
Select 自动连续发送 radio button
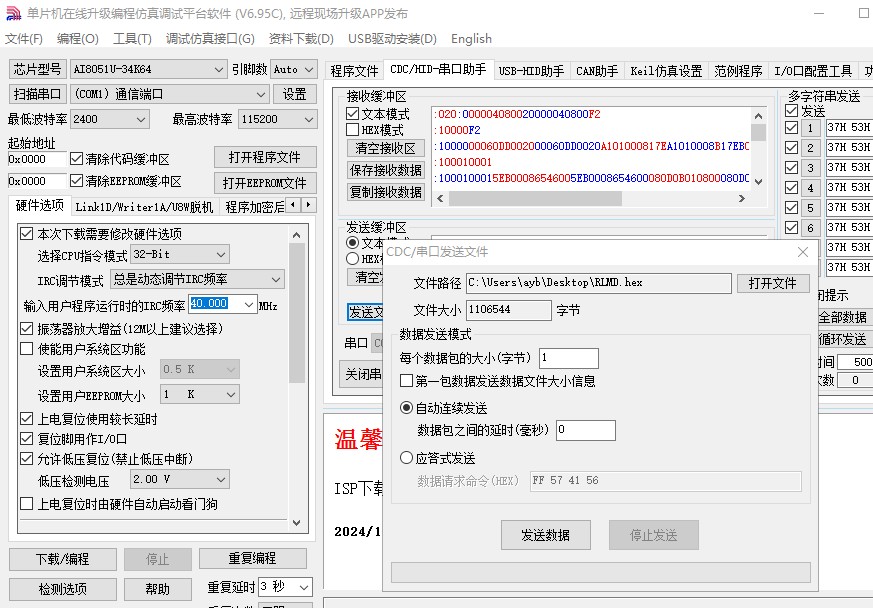(x=406, y=408)
